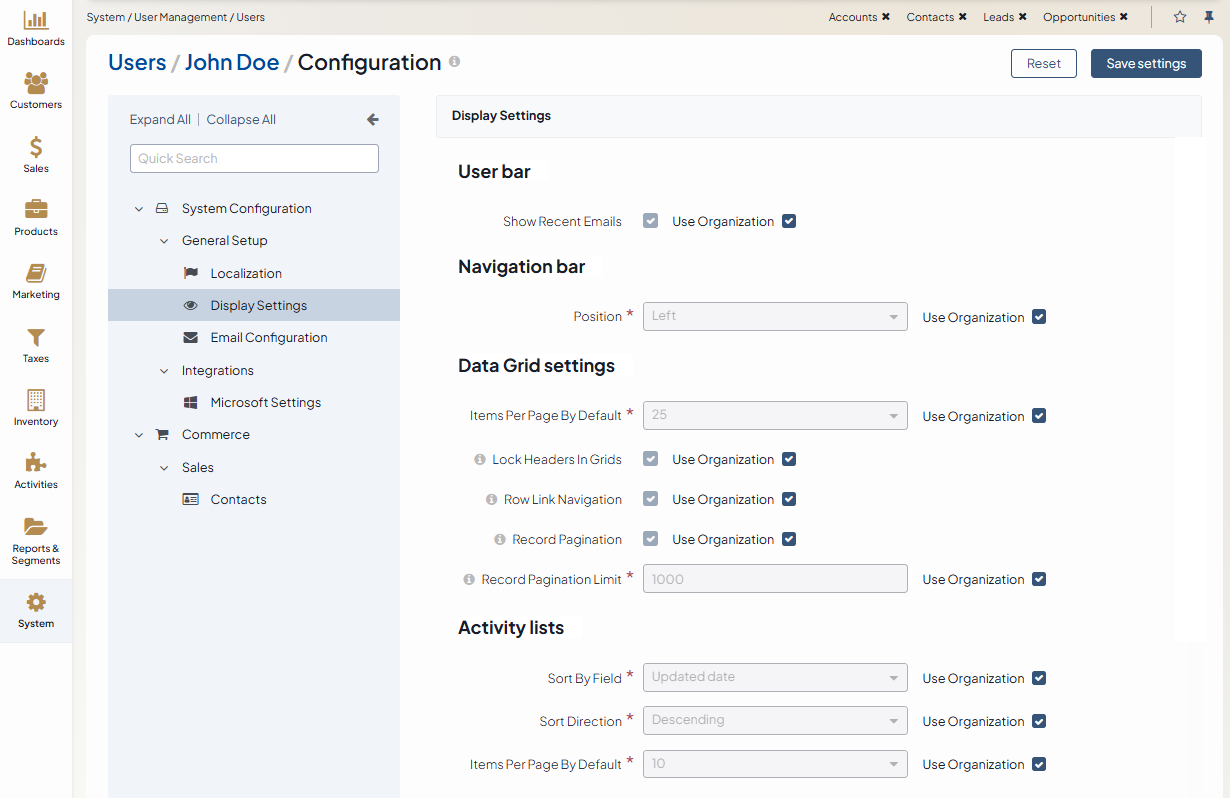
Task: Click the Quick Search input field
Action: pos(254,158)
